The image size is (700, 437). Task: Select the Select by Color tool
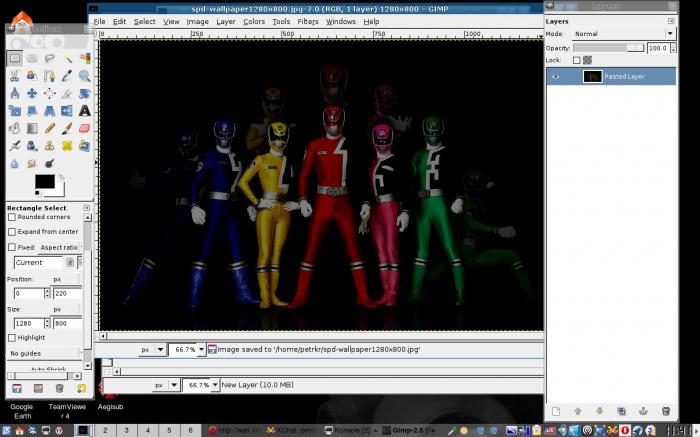click(84, 58)
